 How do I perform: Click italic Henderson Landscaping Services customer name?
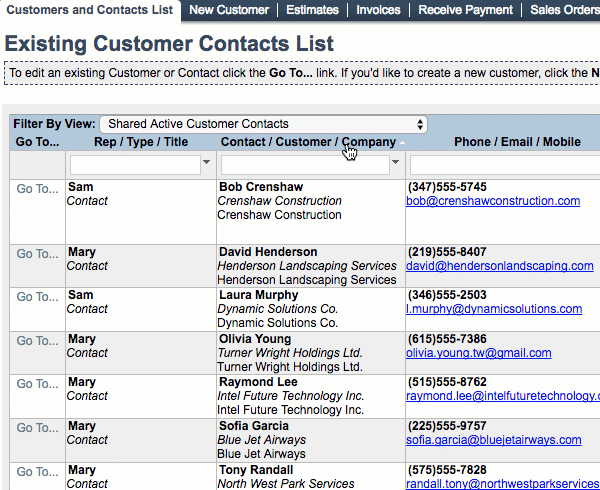[x=307, y=266]
